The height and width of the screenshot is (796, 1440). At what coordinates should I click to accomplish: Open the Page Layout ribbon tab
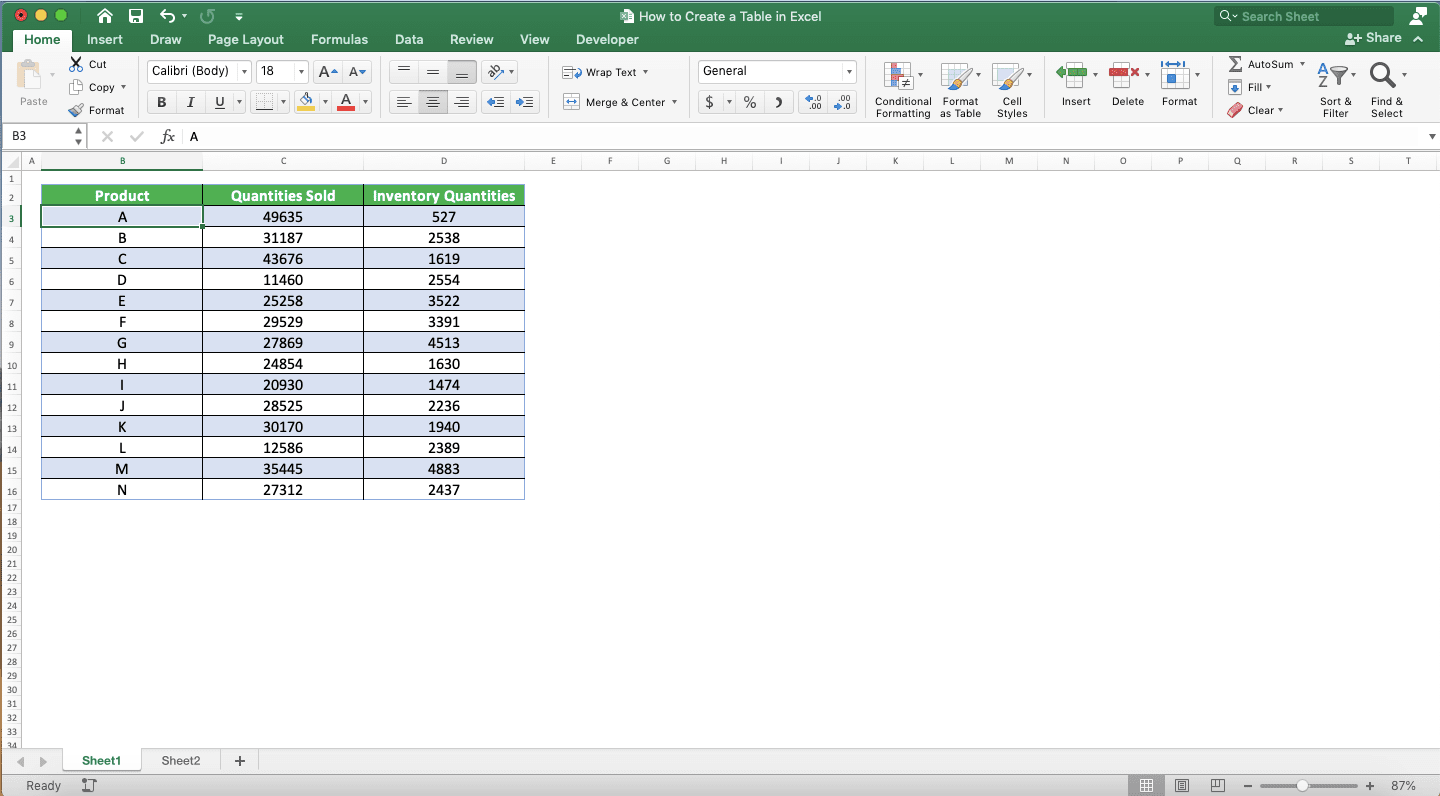click(x=246, y=39)
